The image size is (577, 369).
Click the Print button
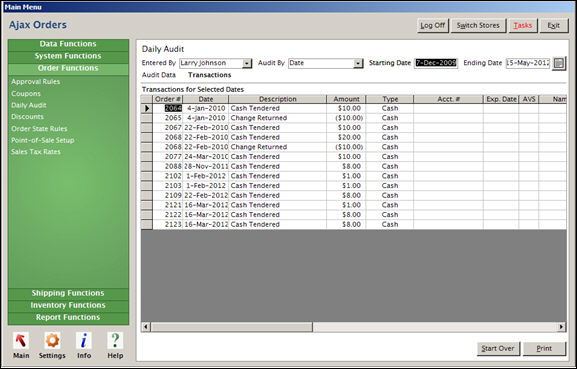click(544, 348)
